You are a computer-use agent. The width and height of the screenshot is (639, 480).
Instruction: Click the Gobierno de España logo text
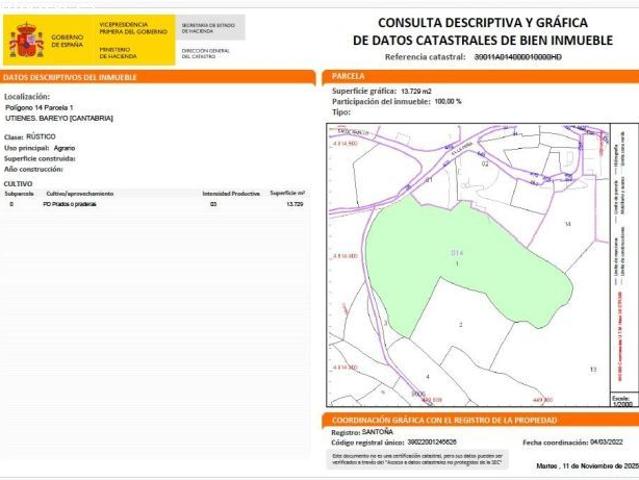coord(67,40)
